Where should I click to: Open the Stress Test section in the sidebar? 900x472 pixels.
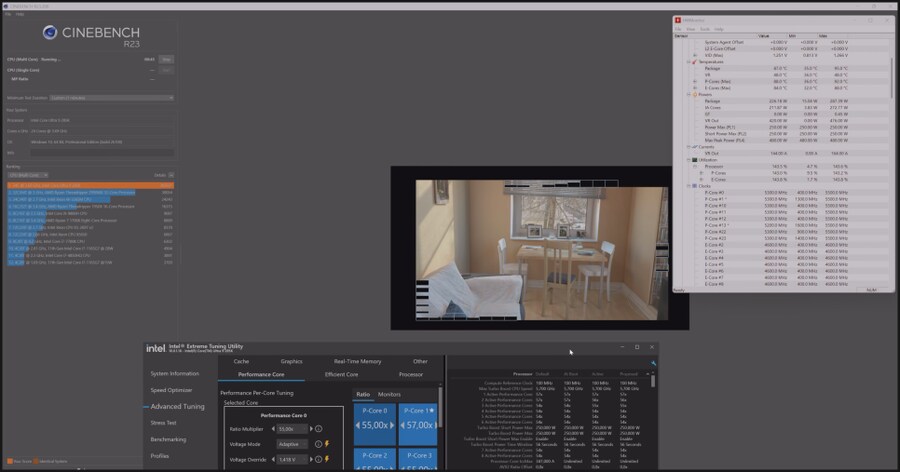[x=163, y=423]
